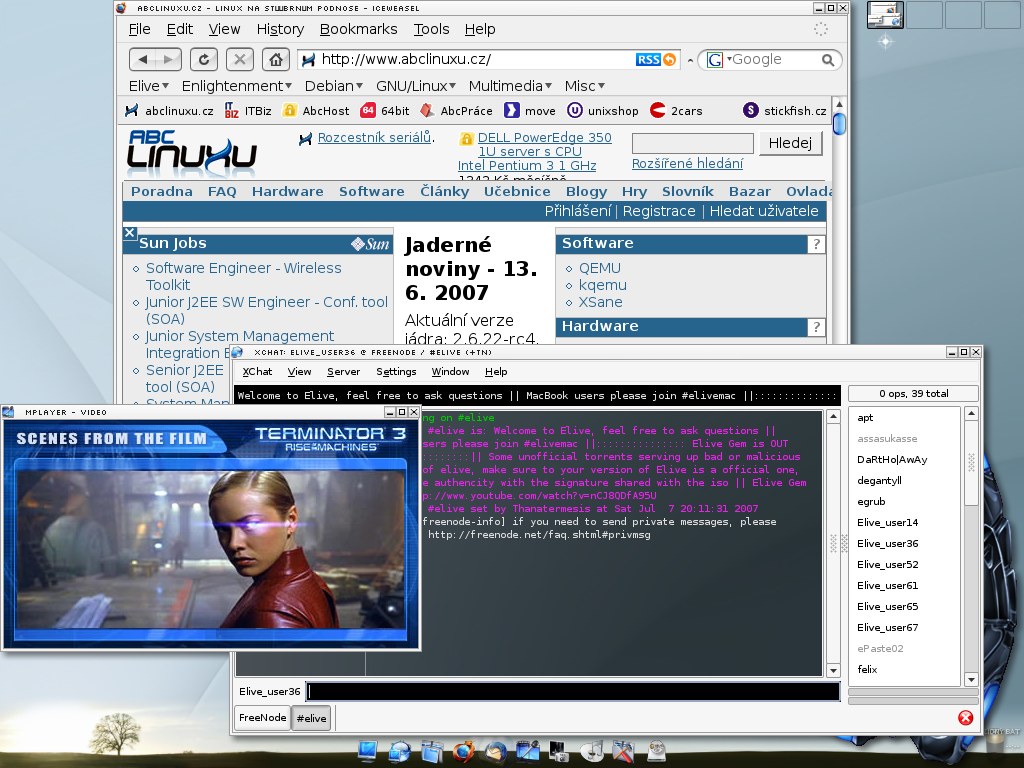Click the Hardware panel help question mark
The width and height of the screenshot is (1024, 768).
pyautogui.click(x=816, y=327)
